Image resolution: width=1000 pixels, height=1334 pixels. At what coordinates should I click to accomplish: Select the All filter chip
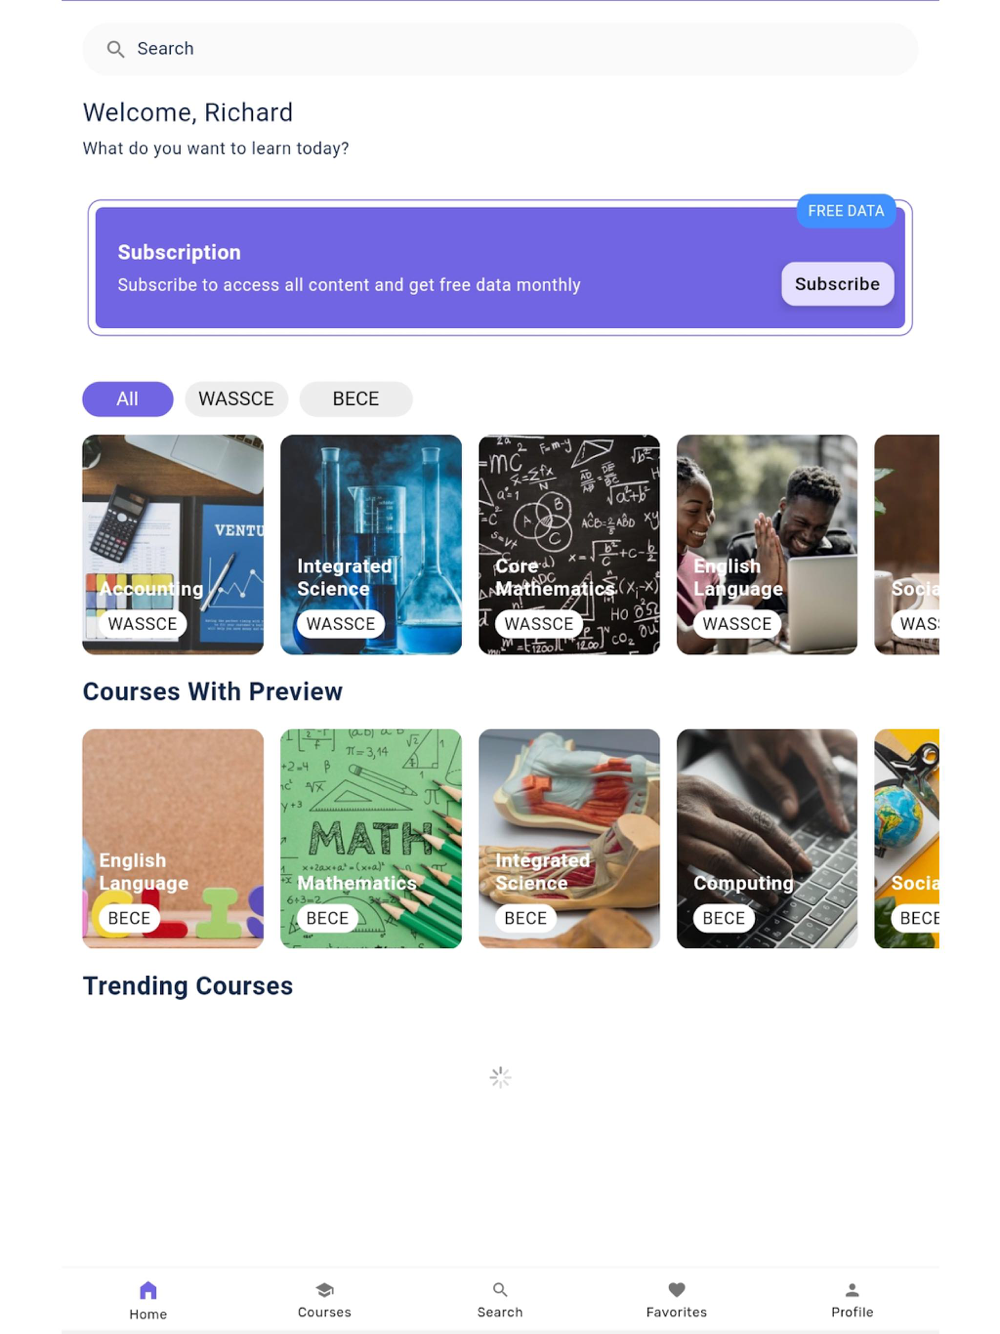coord(128,399)
